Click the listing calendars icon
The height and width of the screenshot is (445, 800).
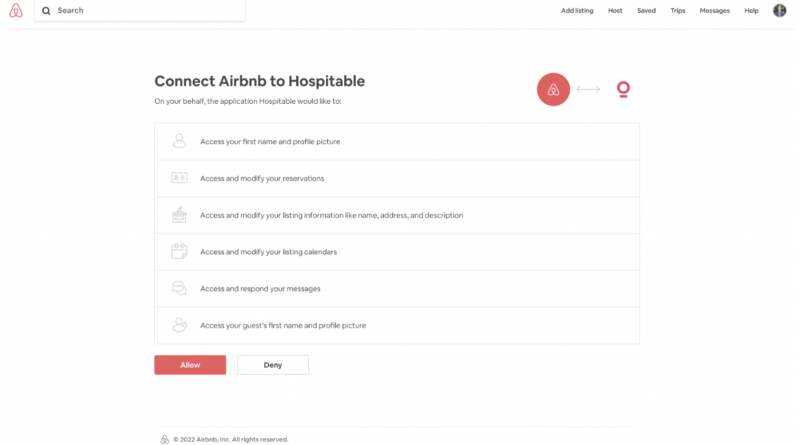click(x=179, y=251)
